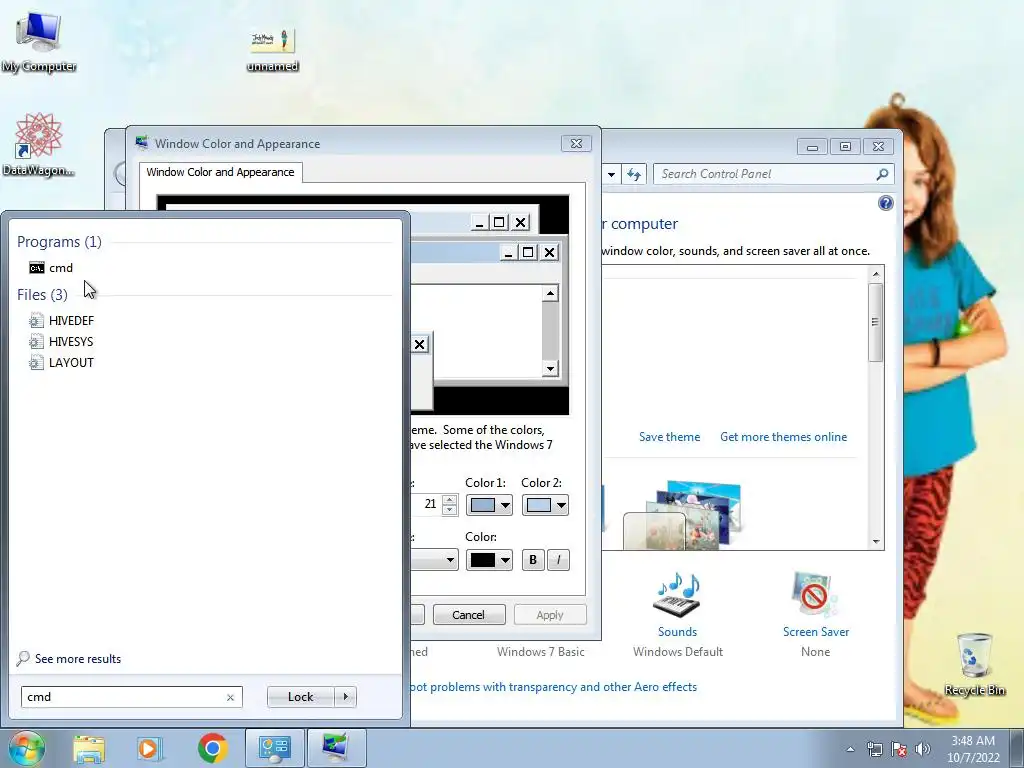This screenshot has width=1024, height=768.
Task: Click the Screen Saver link text
Action: click(816, 632)
